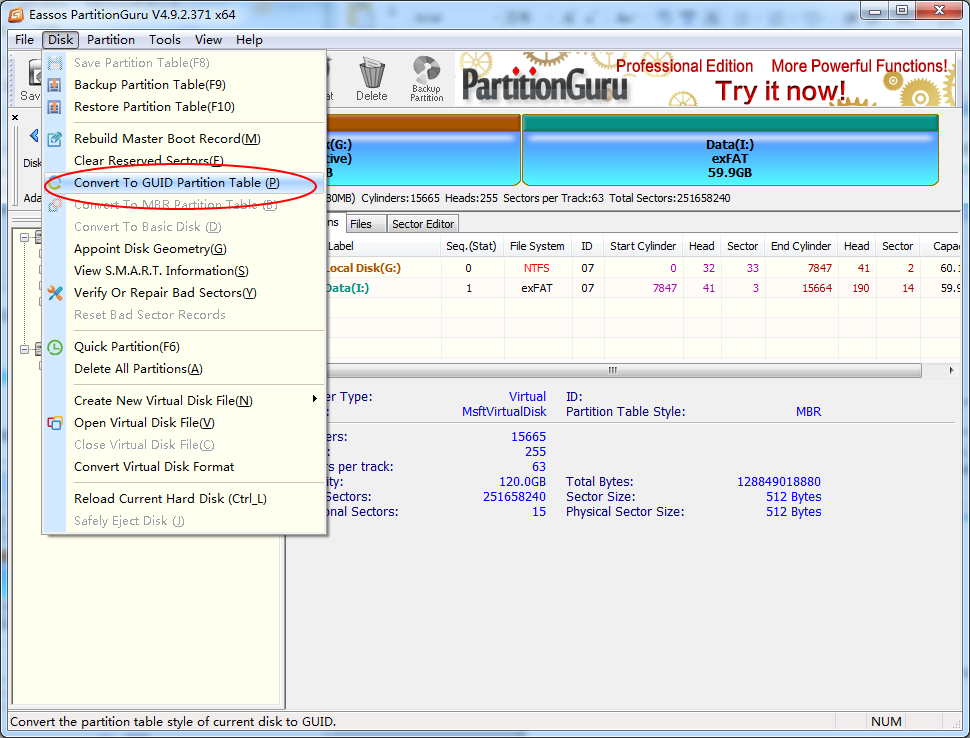Click the MBR partition table style value
Image resolution: width=970 pixels, height=738 pixels.
809,412
